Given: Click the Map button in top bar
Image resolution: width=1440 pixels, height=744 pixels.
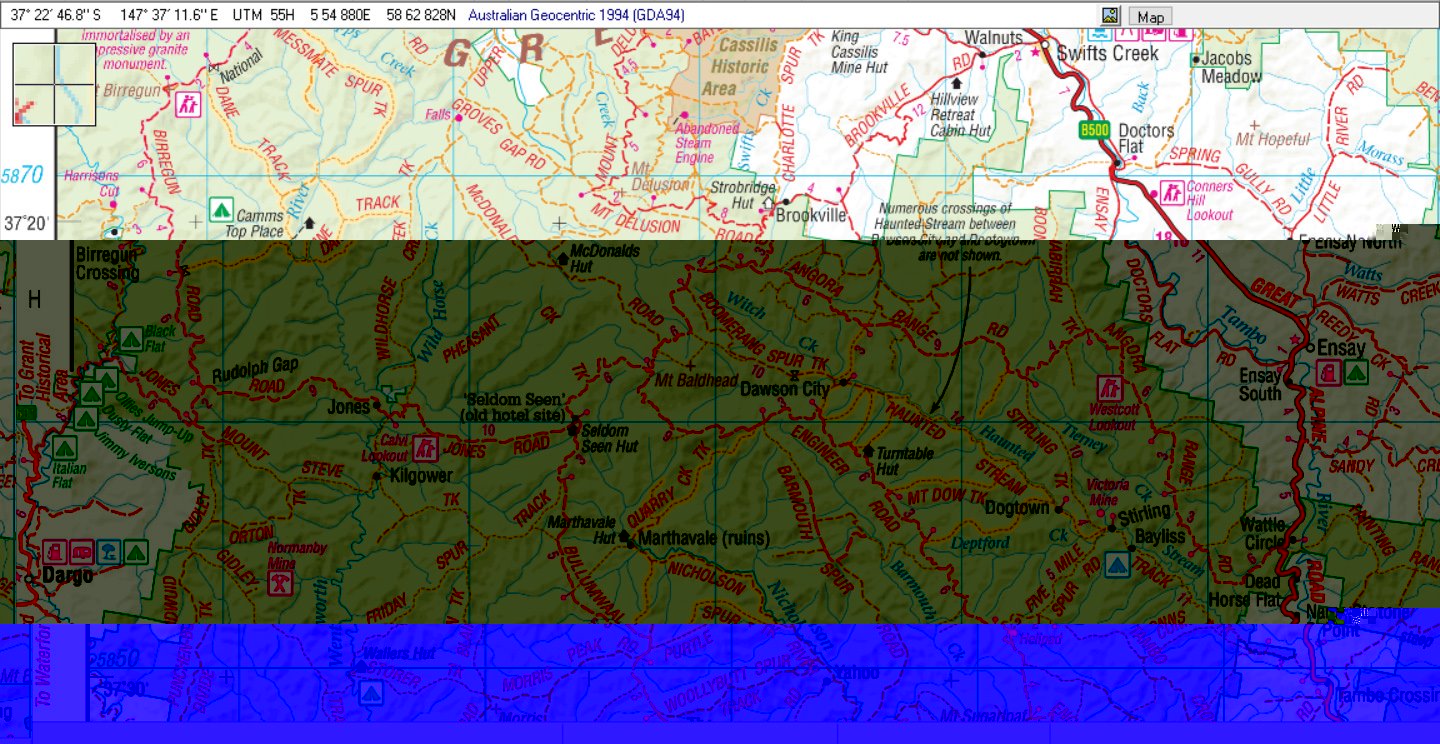Looking at the screenshot, I should 1150,16.
